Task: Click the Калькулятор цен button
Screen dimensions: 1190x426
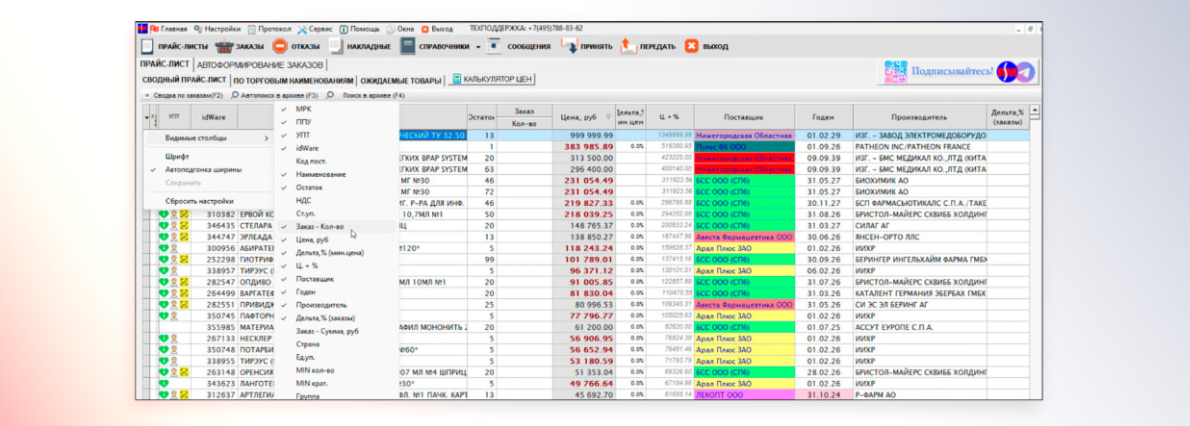Action: [x=492, y=80]
